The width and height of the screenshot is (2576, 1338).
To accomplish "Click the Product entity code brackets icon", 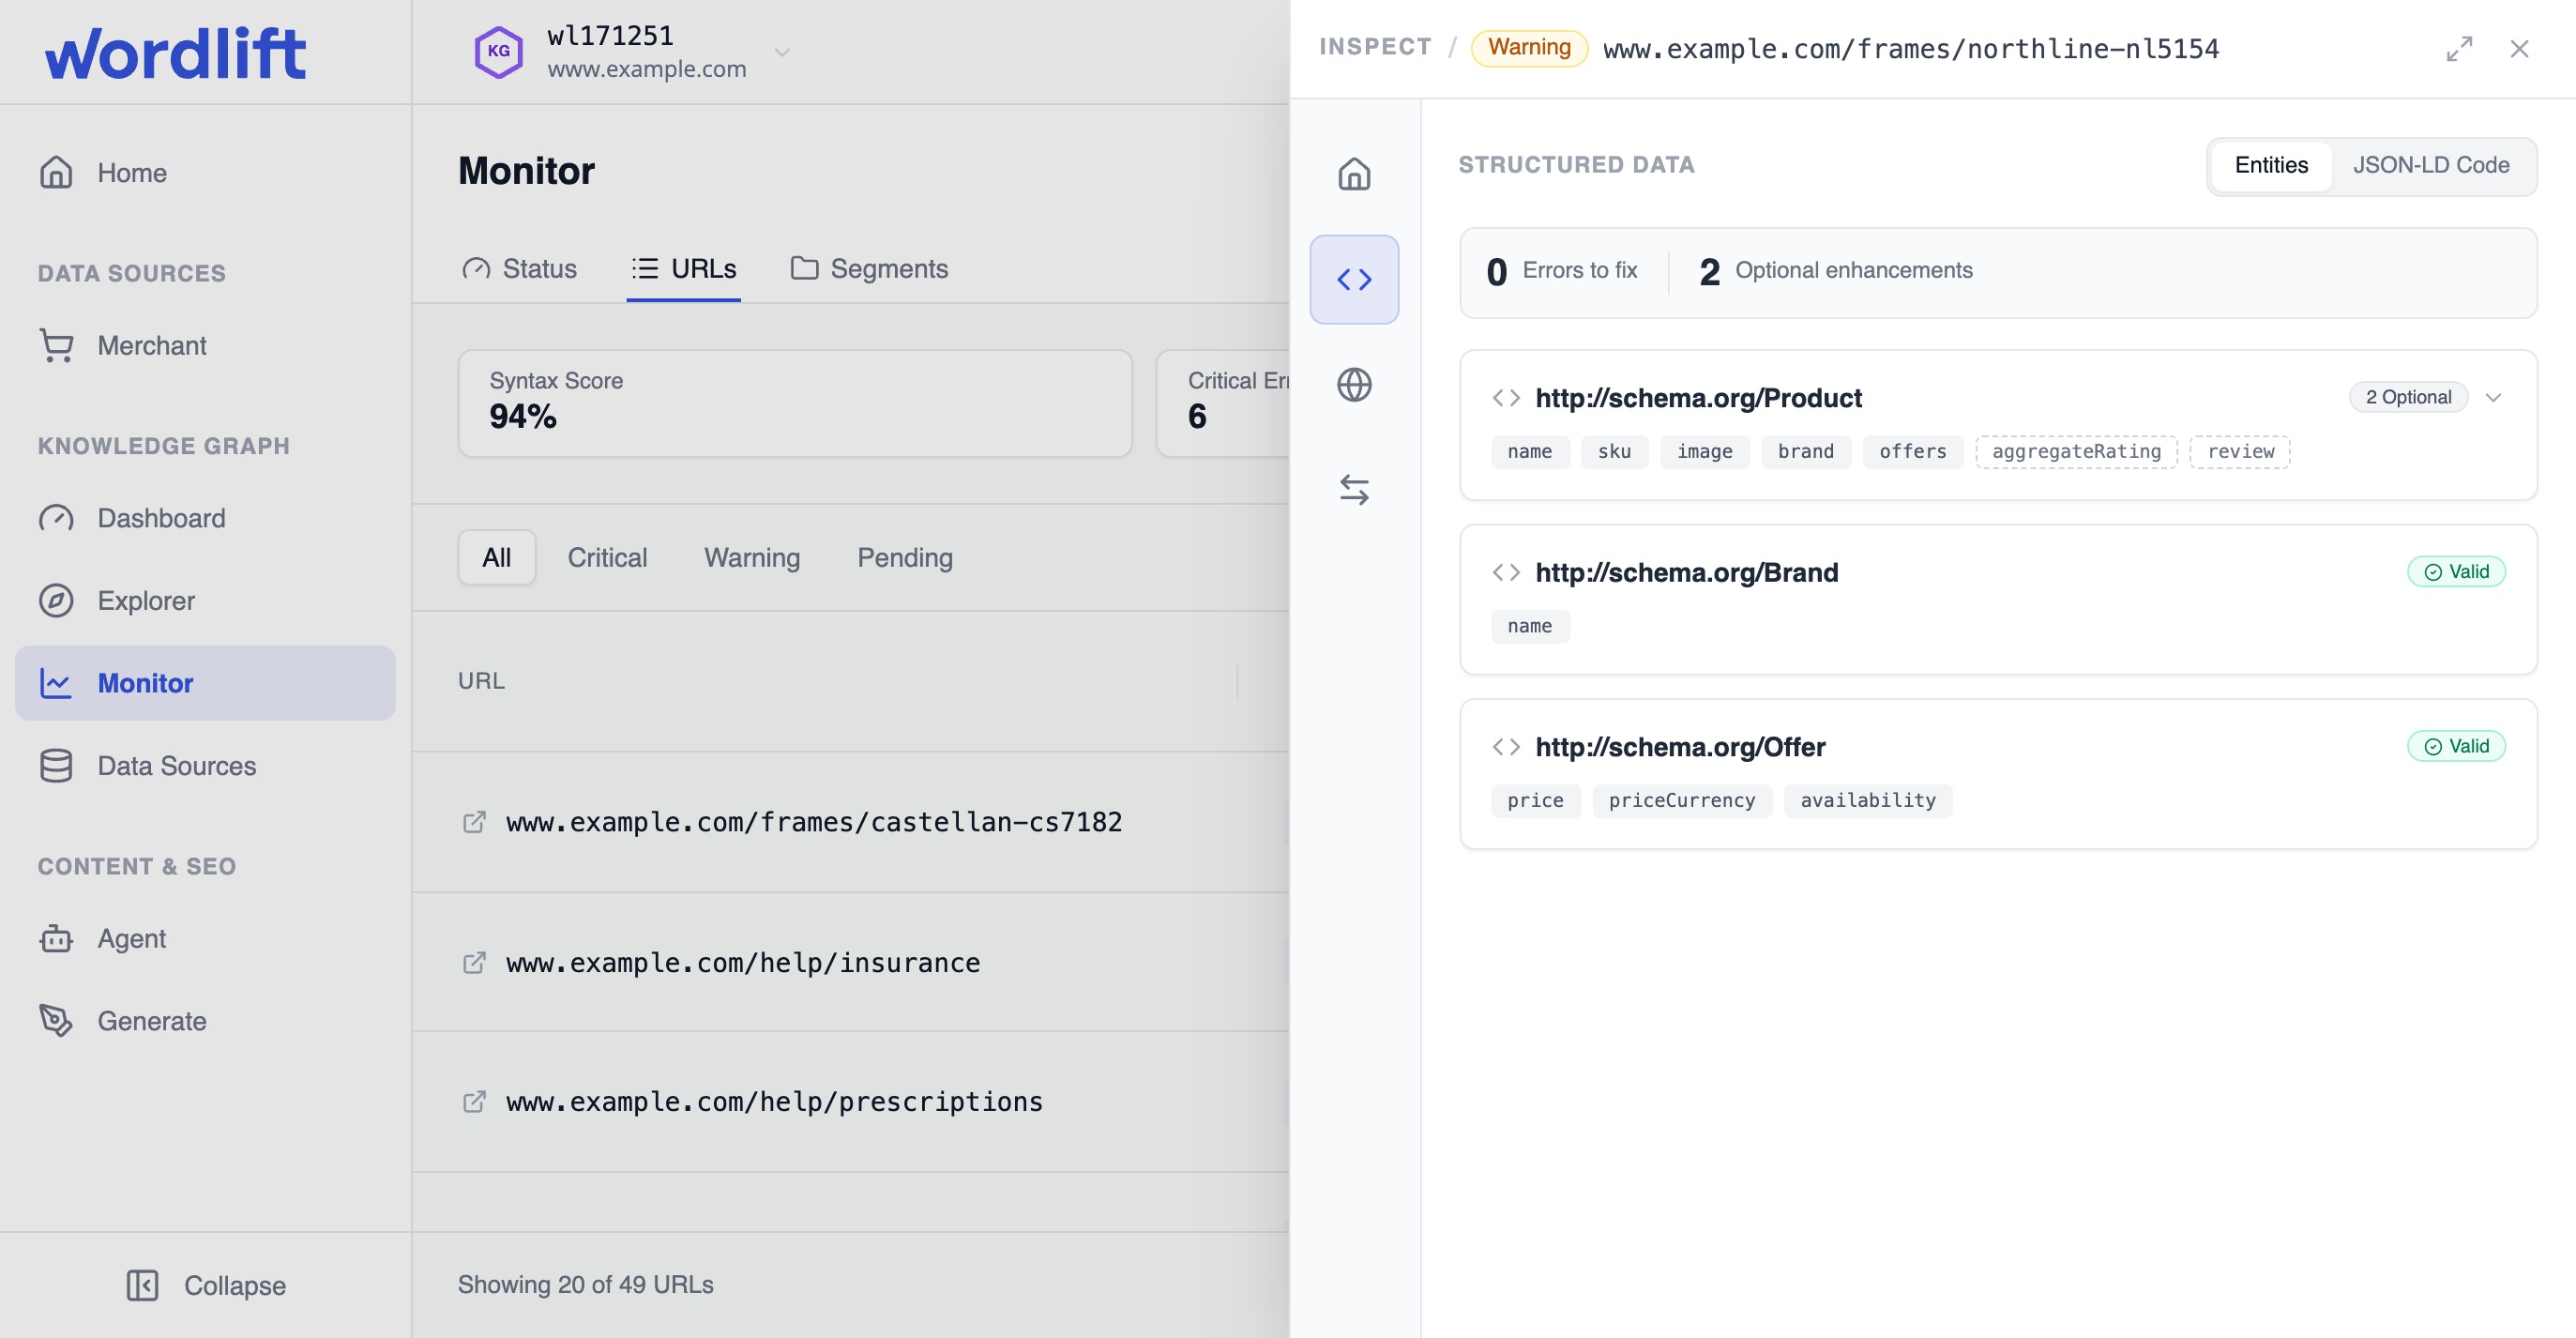I will click(1506, 398).
